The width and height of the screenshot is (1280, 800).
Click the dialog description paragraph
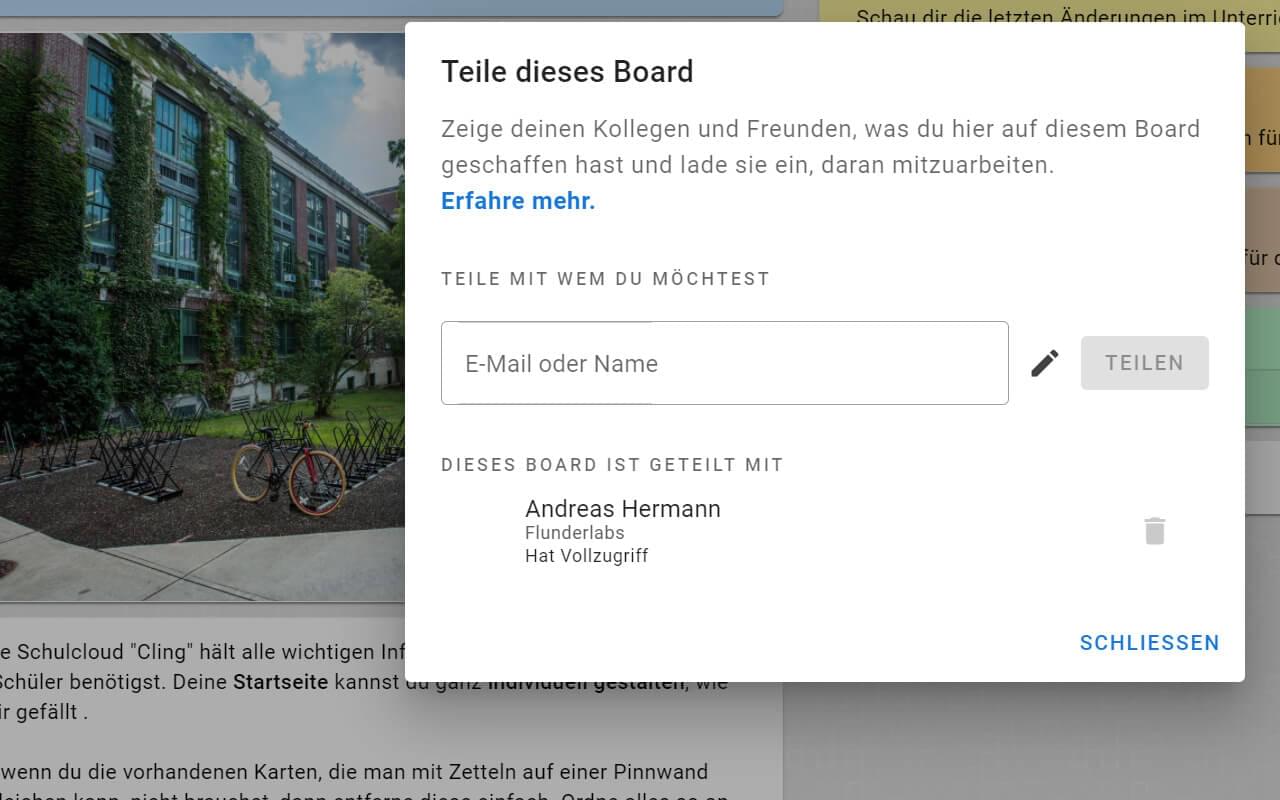tap(820, 147)
